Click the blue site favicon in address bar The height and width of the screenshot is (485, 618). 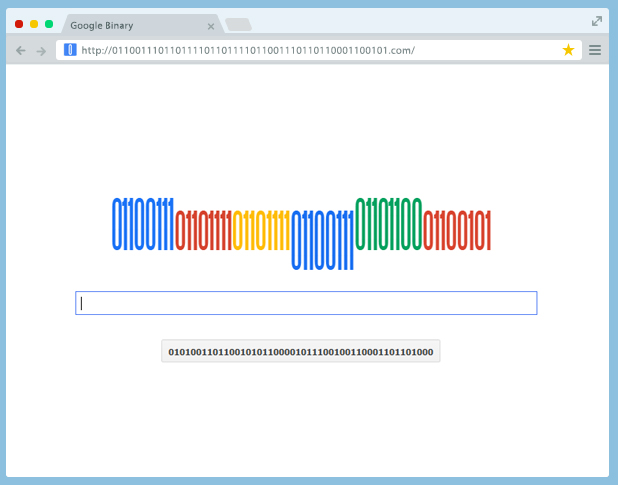[x=70, y=50]
